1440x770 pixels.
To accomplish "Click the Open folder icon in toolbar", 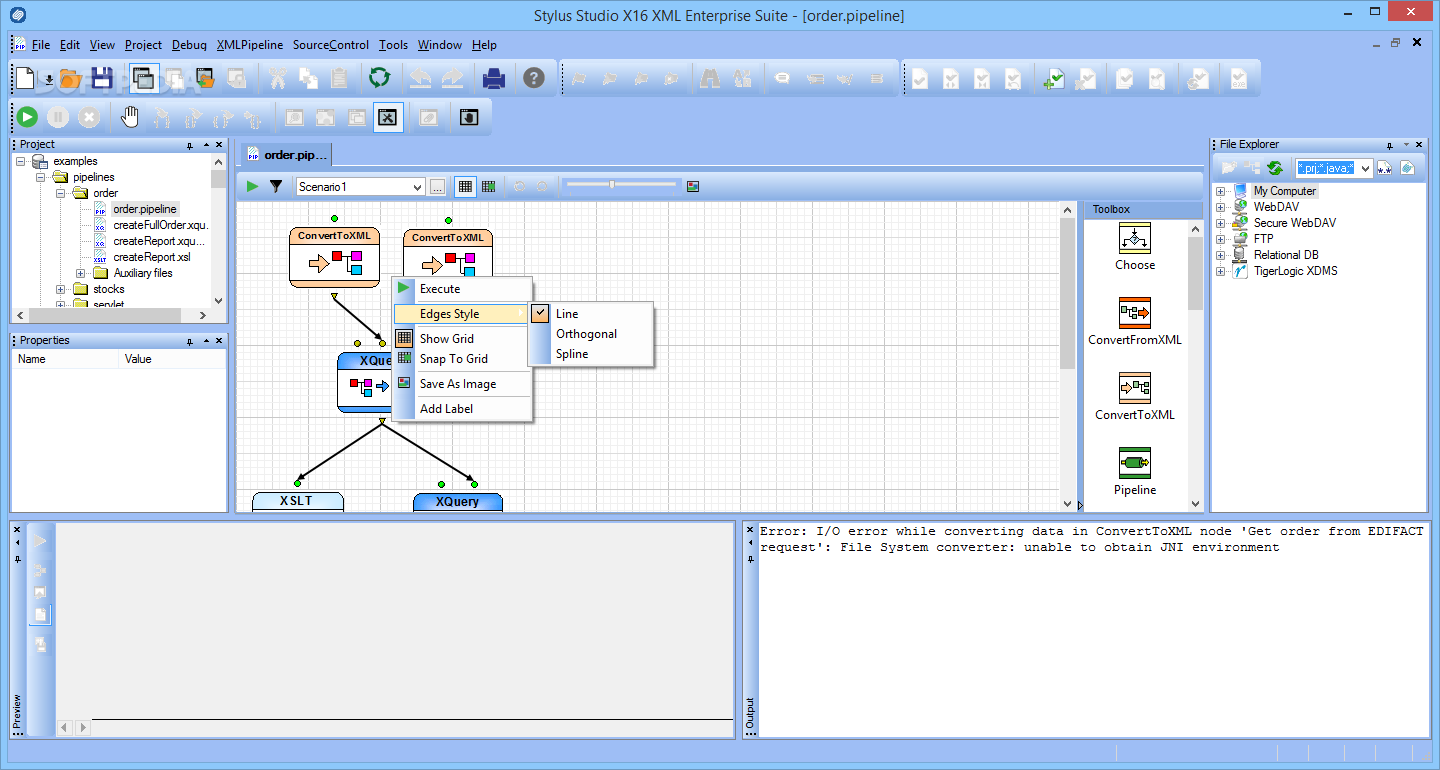I will tap(69, 78).
